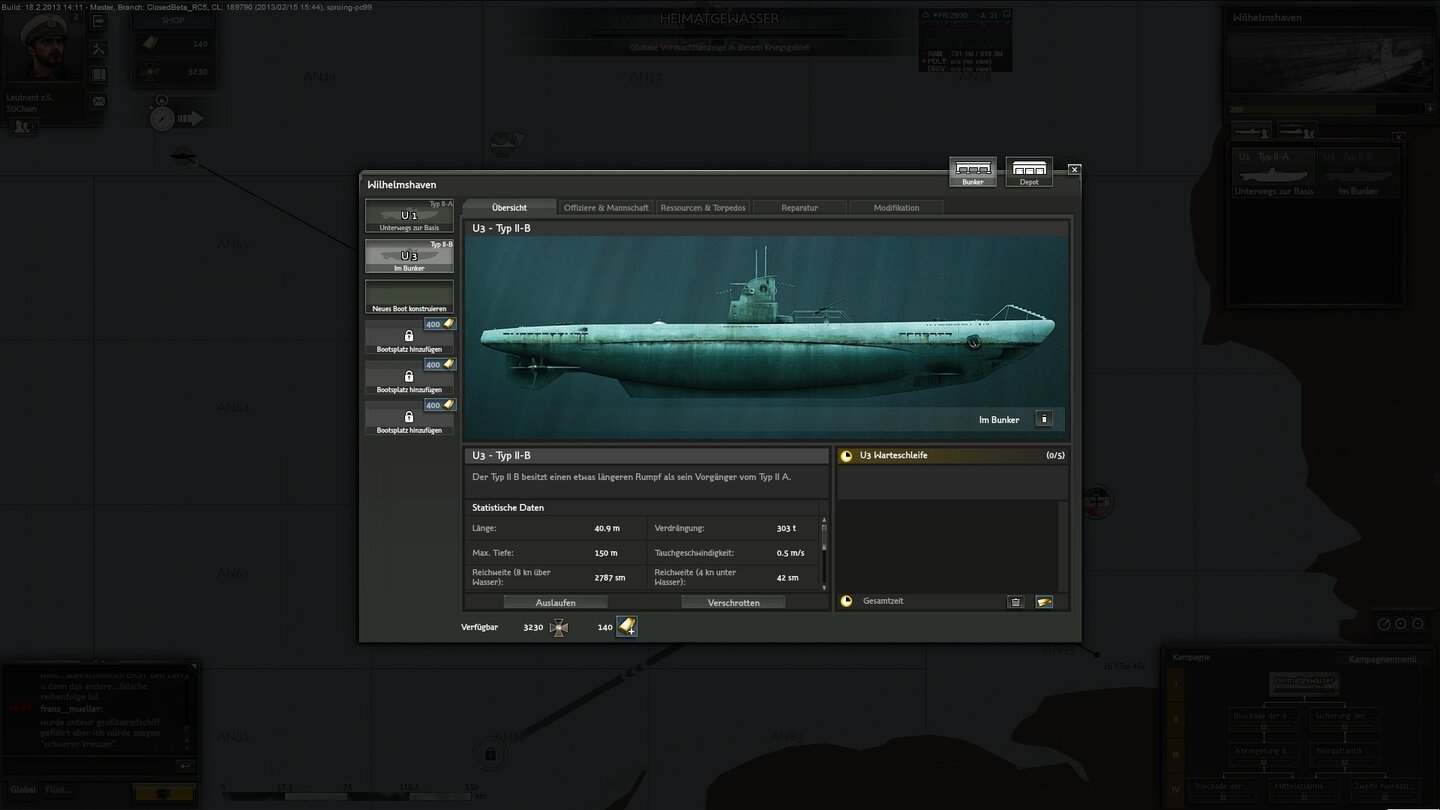Screen dimensions: 1440x810
Task: Select the Global chat tab
Action: tap(23, 790)
